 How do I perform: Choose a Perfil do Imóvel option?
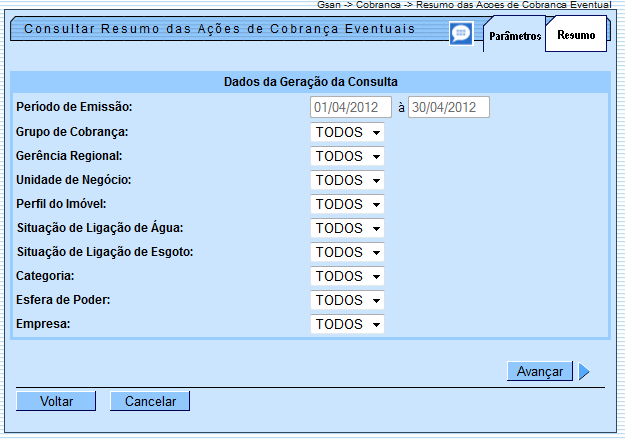coord(347,204)
